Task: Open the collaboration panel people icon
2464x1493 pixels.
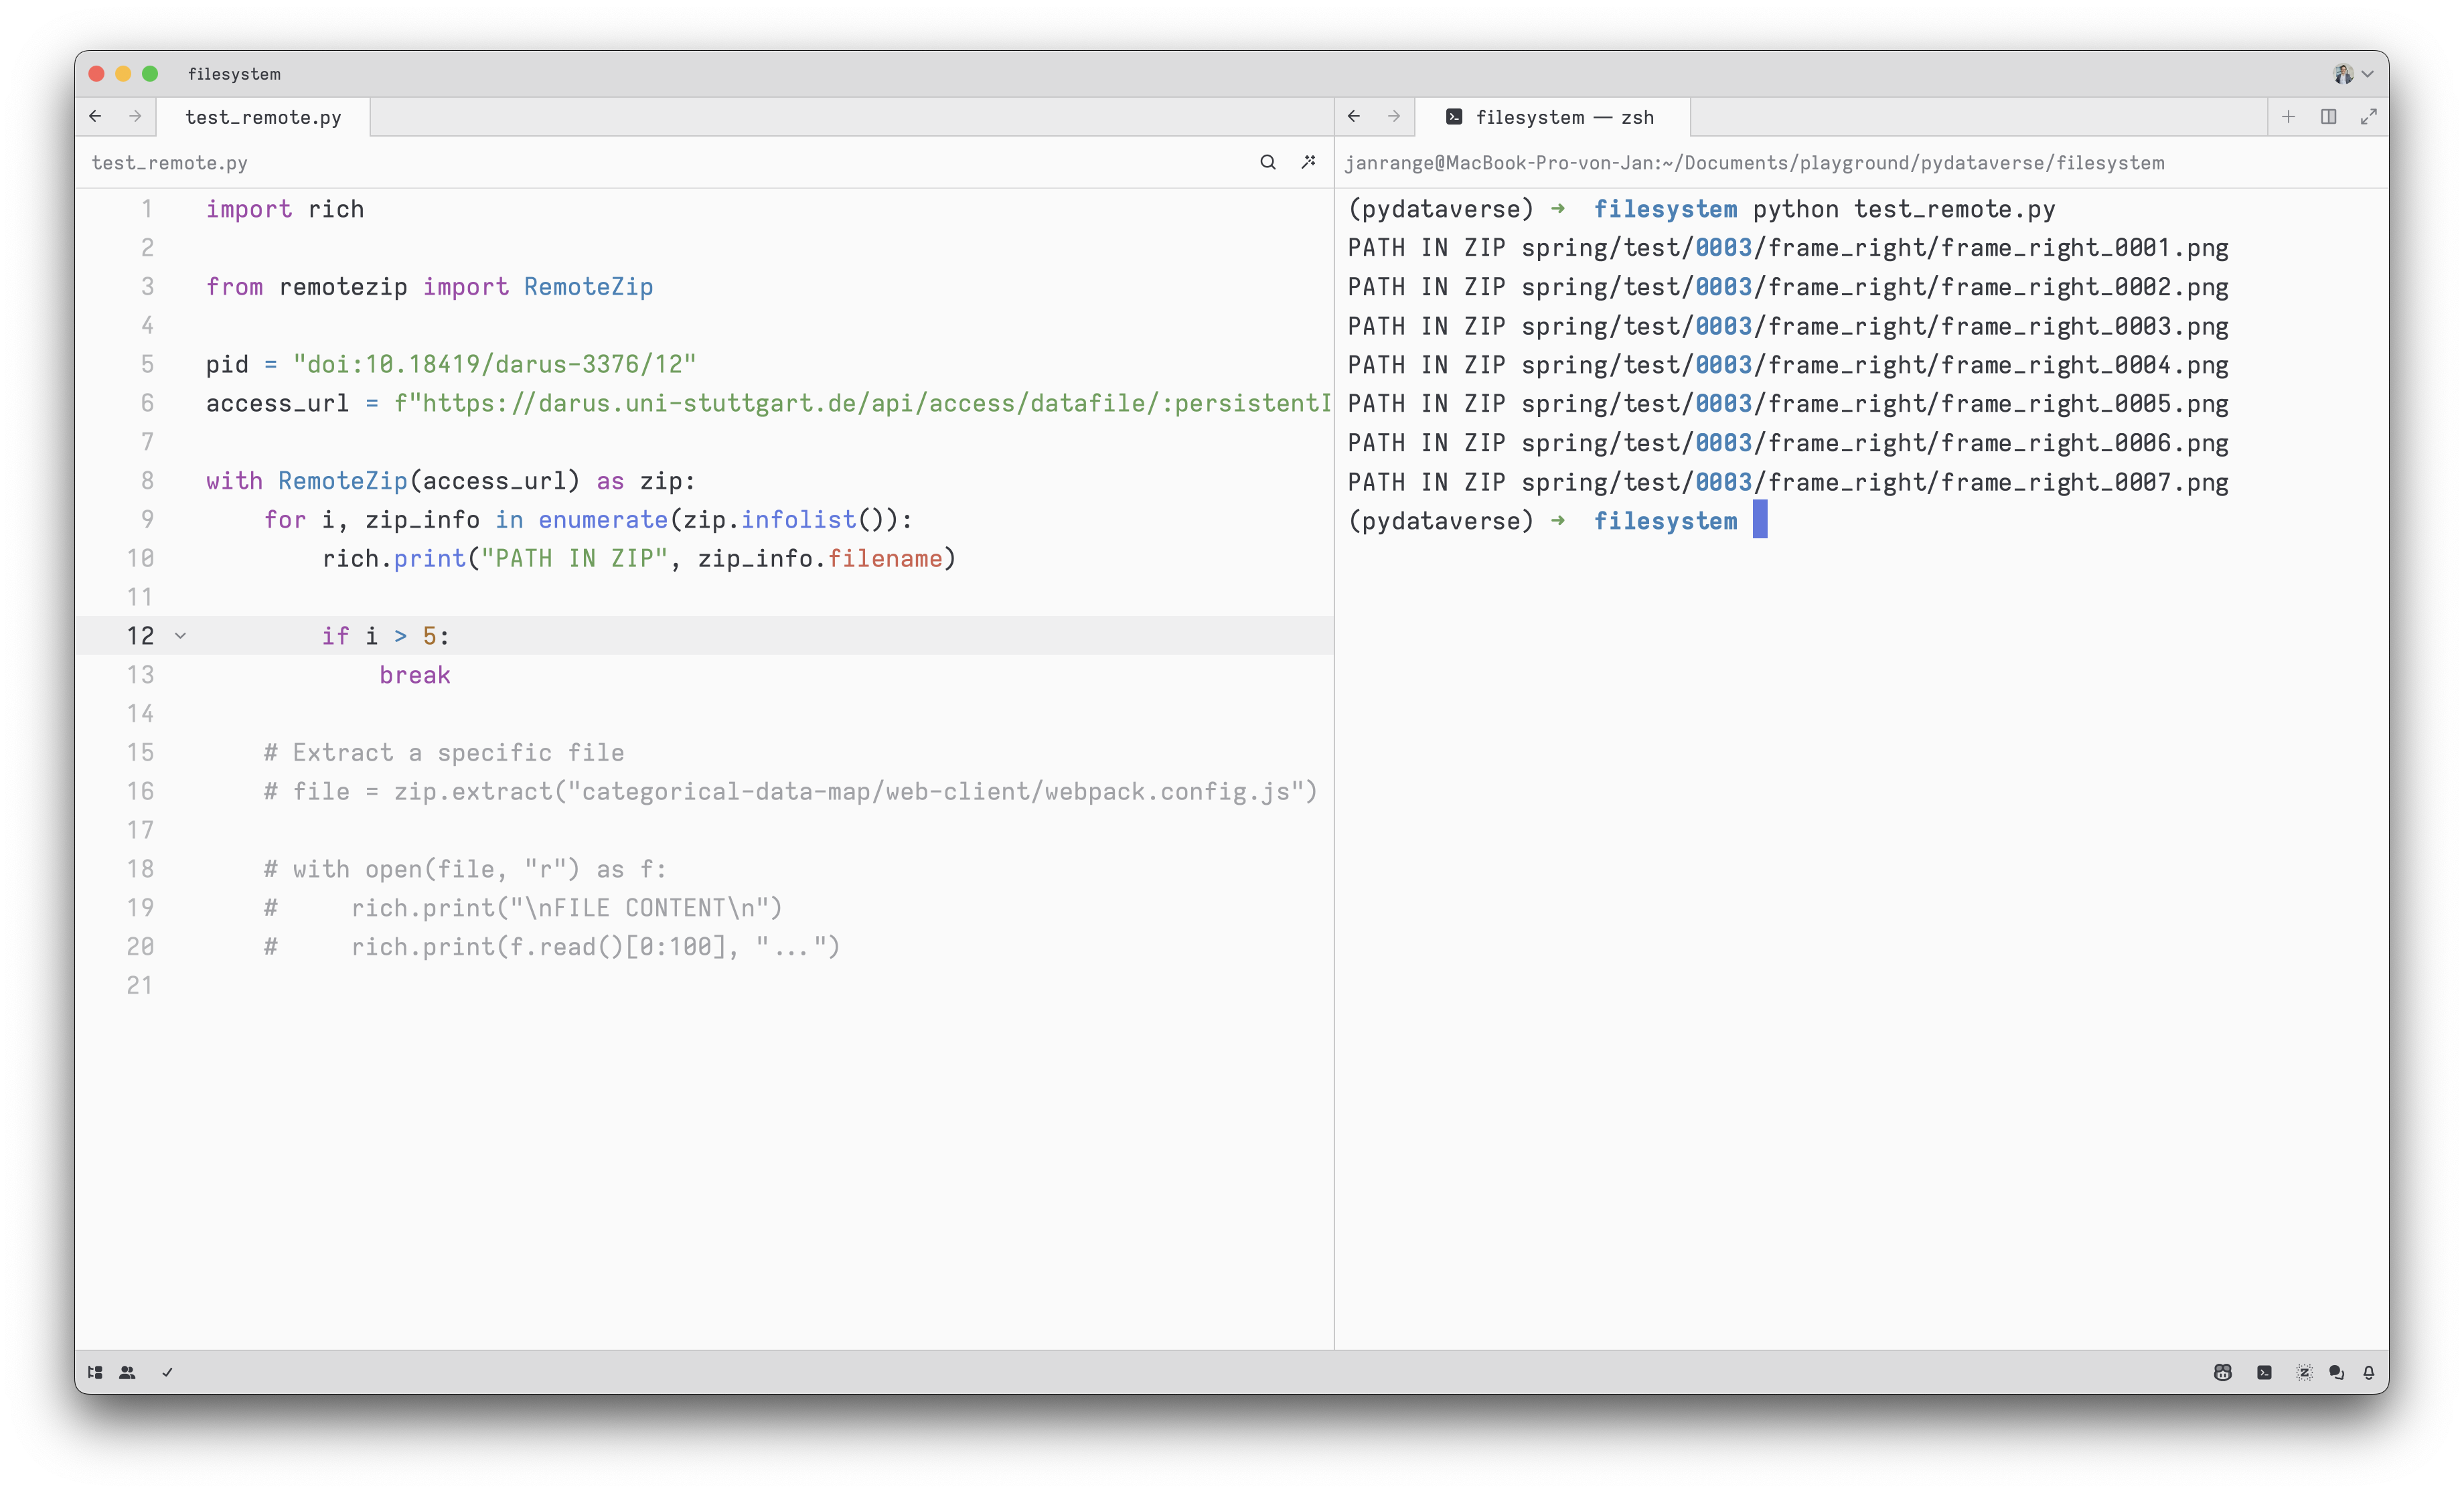Action: coord(127,1372)
